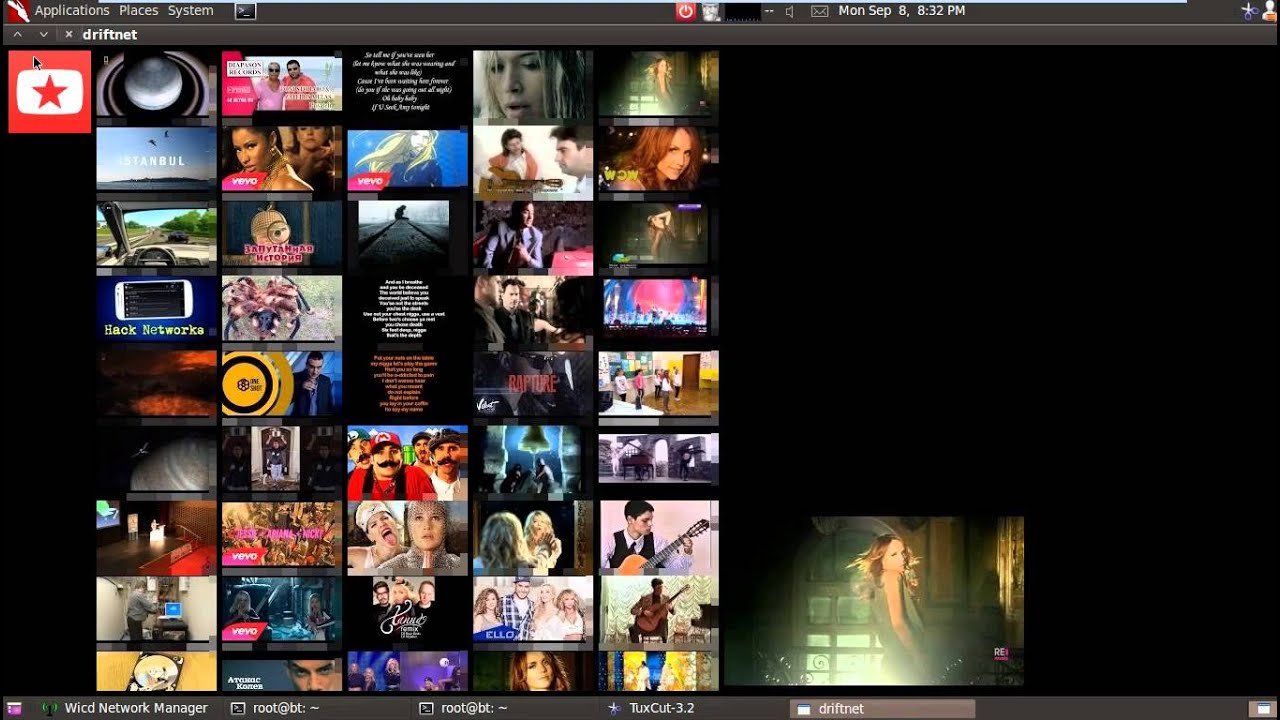1280x720 pixels.
Task: Select the Jessie Ariana Nicki vevo thumbnail
Action: [x=282, y=535]
